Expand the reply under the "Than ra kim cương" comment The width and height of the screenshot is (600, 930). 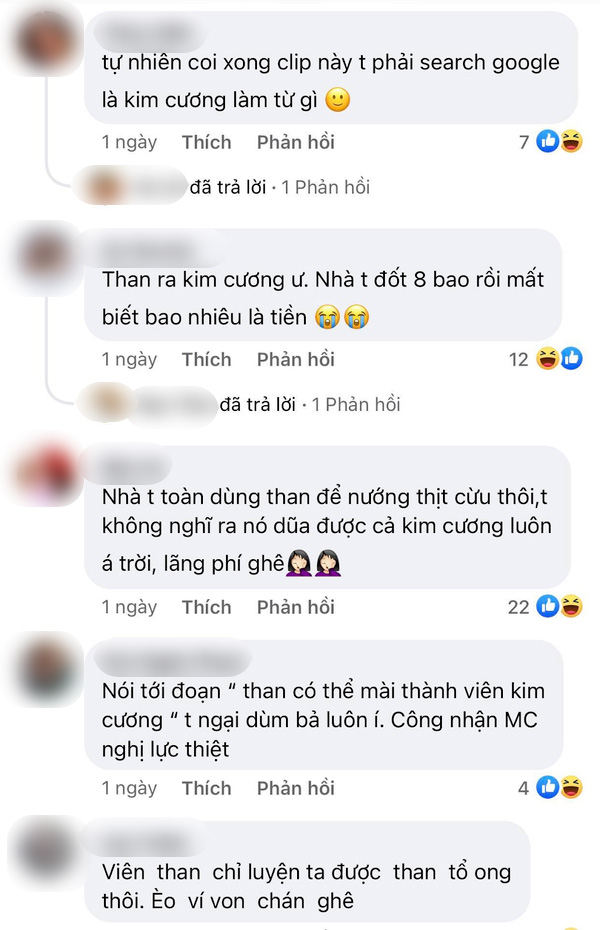pyautogui.click(x=310, y=405)
